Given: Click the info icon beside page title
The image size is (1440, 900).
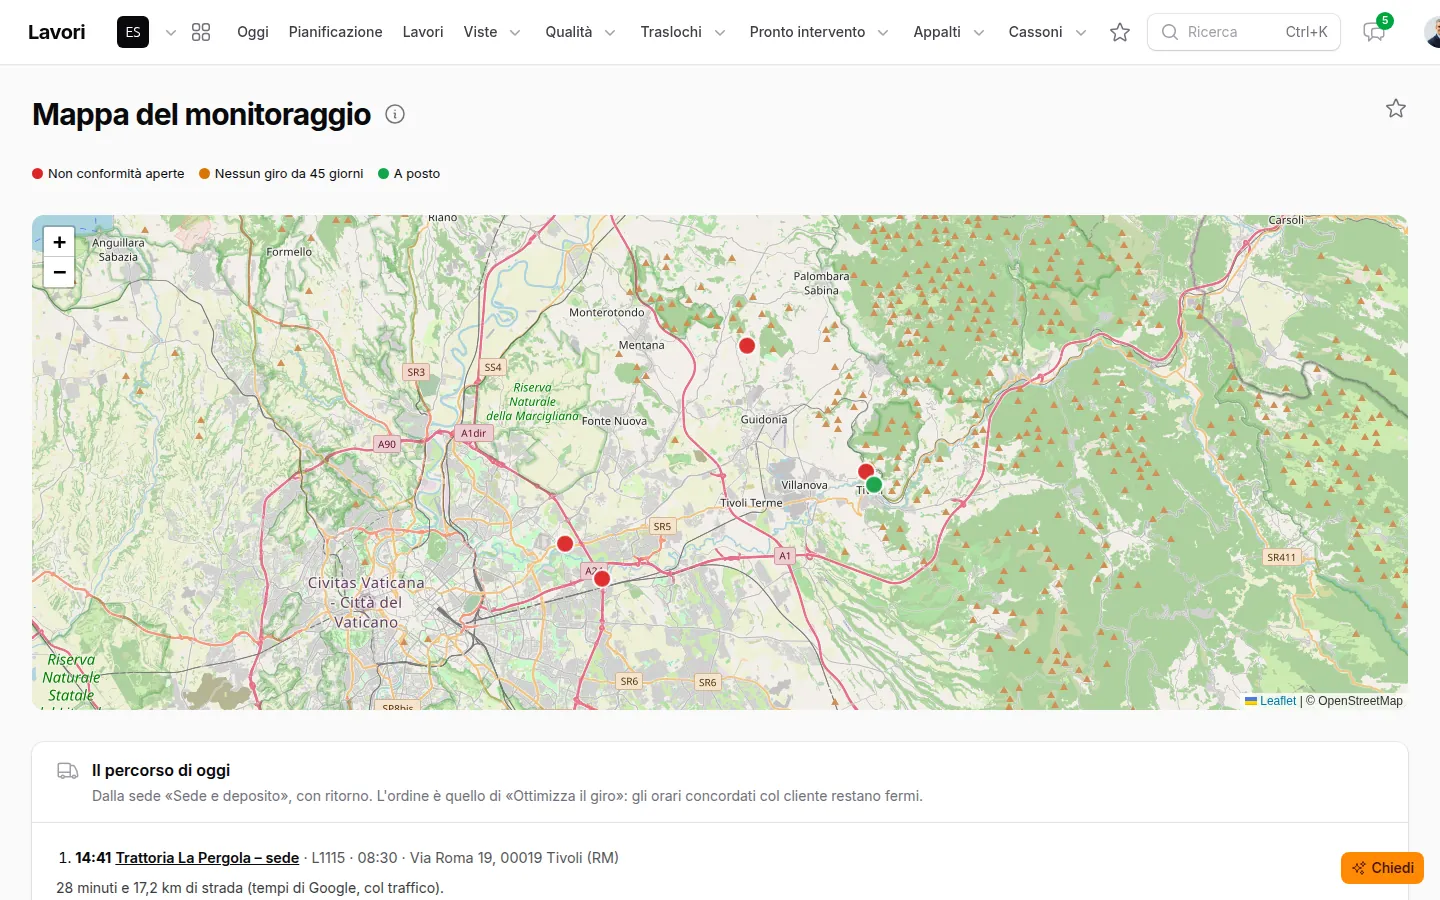Looking at the screenshot, I should (395, 114).
